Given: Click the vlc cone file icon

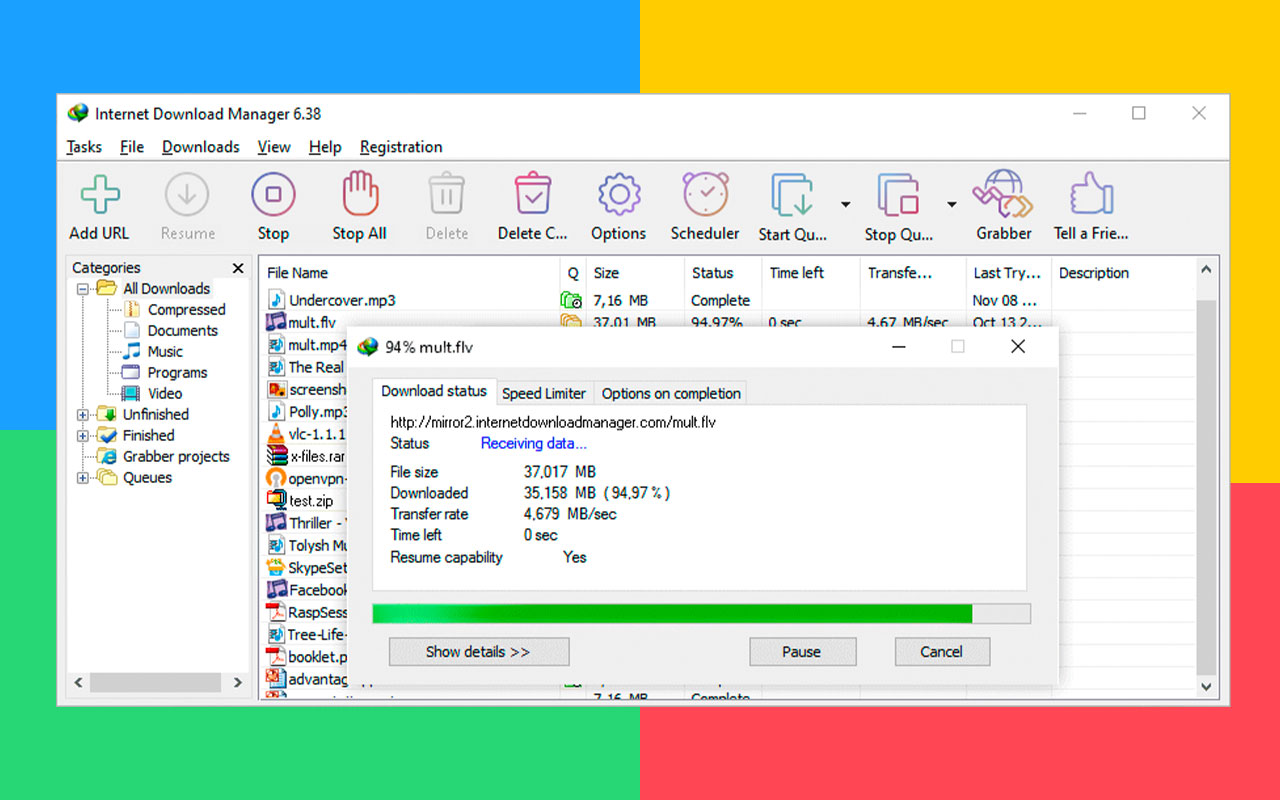Looking at the screenshot, I should (276, 434).
